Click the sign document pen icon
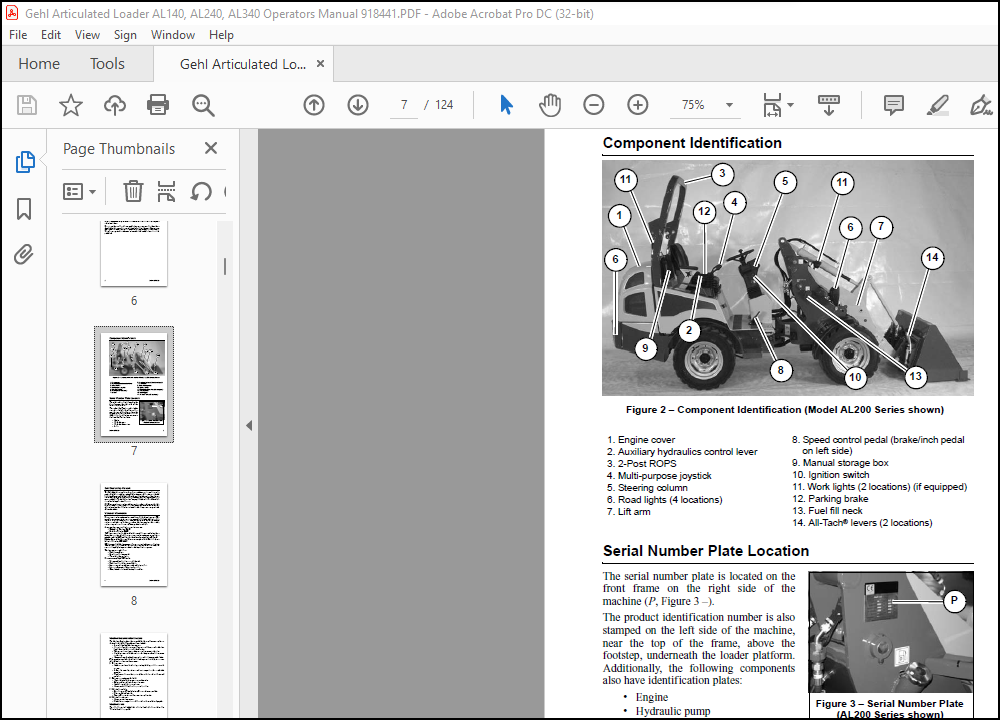 [x=981, y=105]
